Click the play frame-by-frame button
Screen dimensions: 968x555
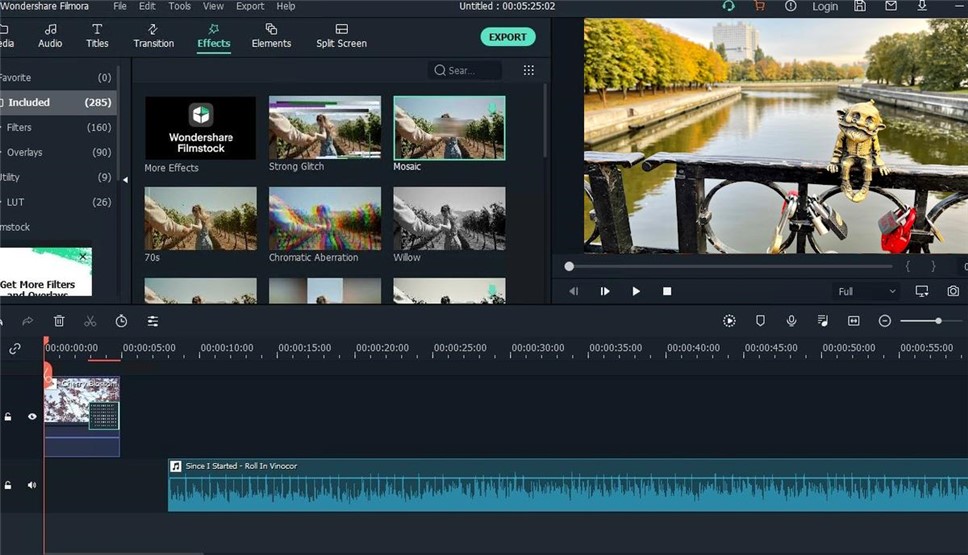(x=605, y=291)
